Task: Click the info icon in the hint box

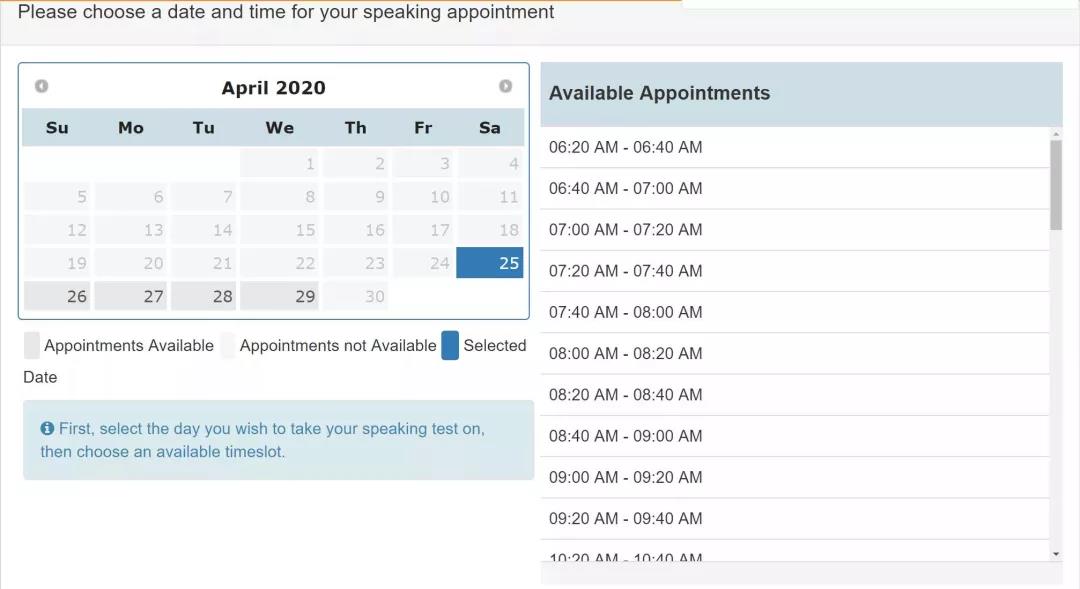Action: 47,428
